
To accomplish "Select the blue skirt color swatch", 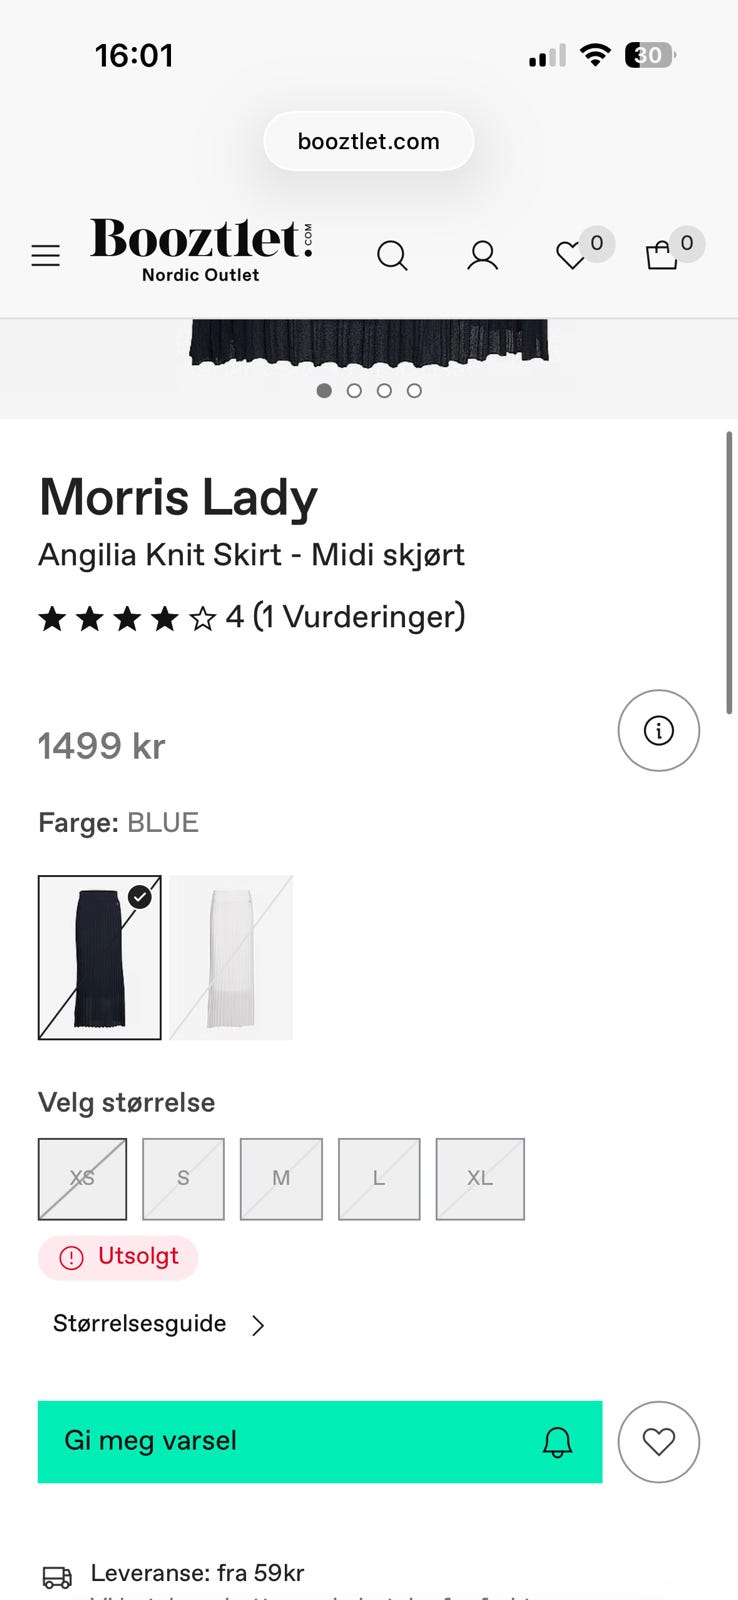I will point(100,958).
